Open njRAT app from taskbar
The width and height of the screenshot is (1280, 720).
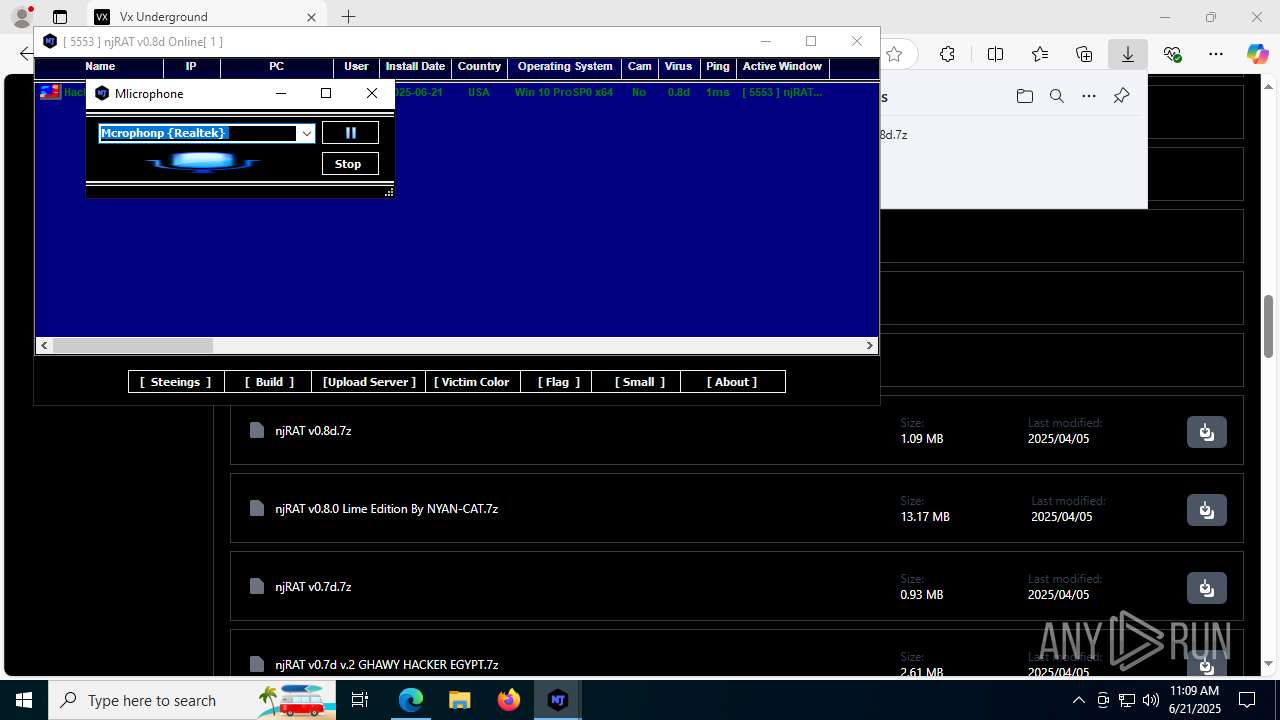point(558,700)
